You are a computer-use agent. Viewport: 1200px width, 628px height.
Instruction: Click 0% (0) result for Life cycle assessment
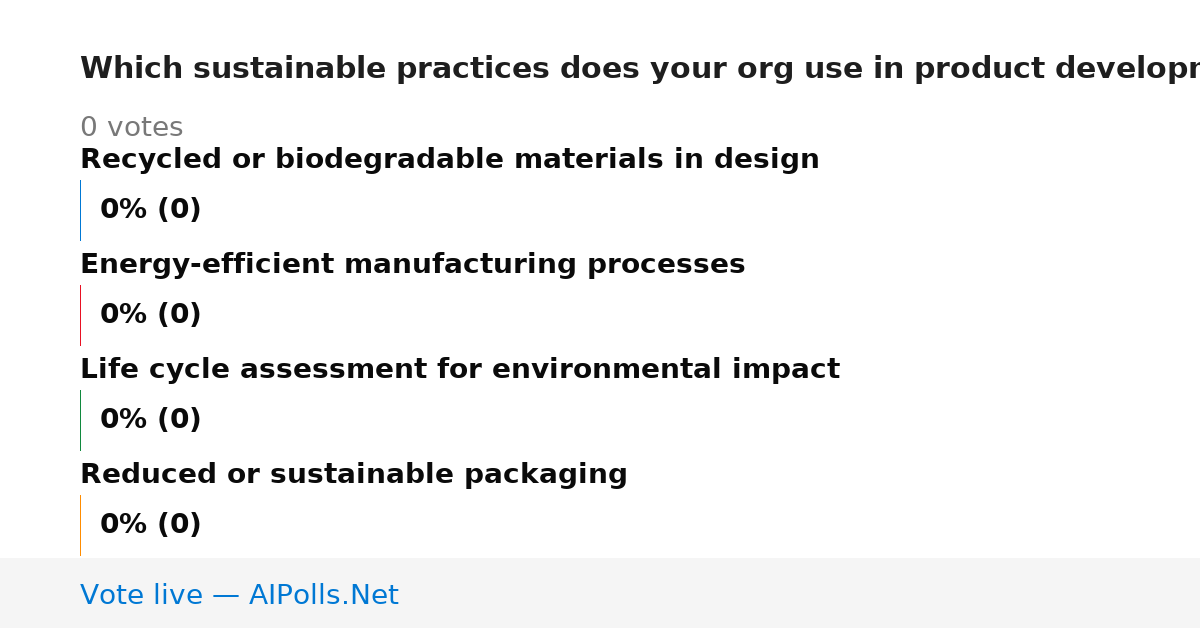[150, 420]
